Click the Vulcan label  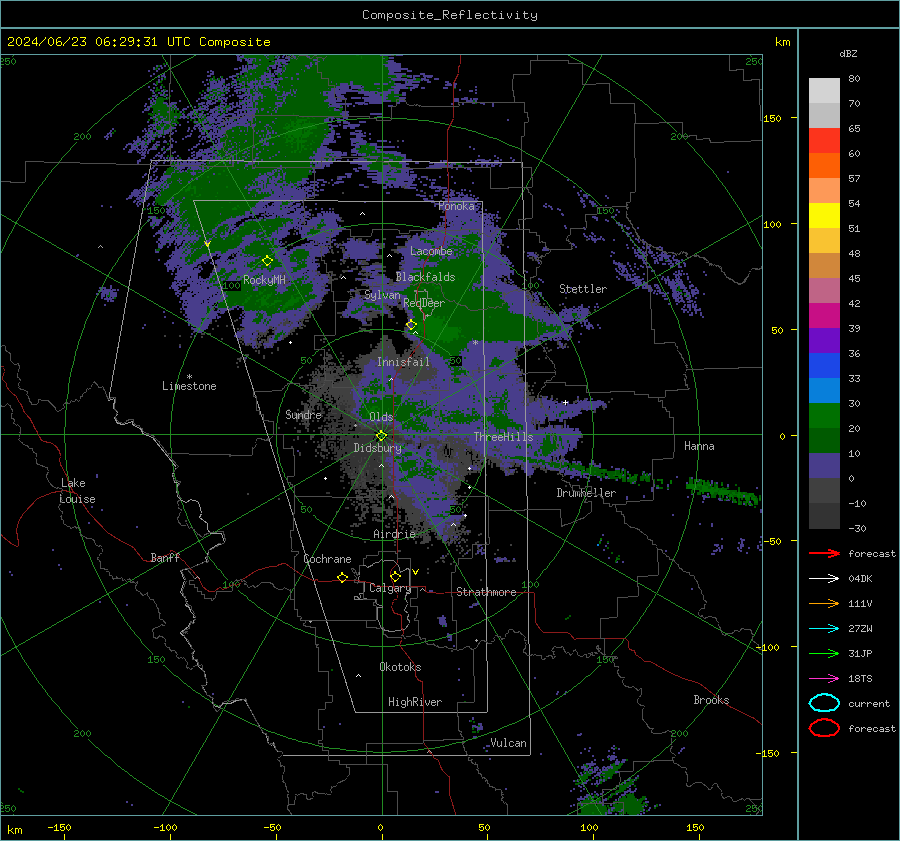click(508, 743)
